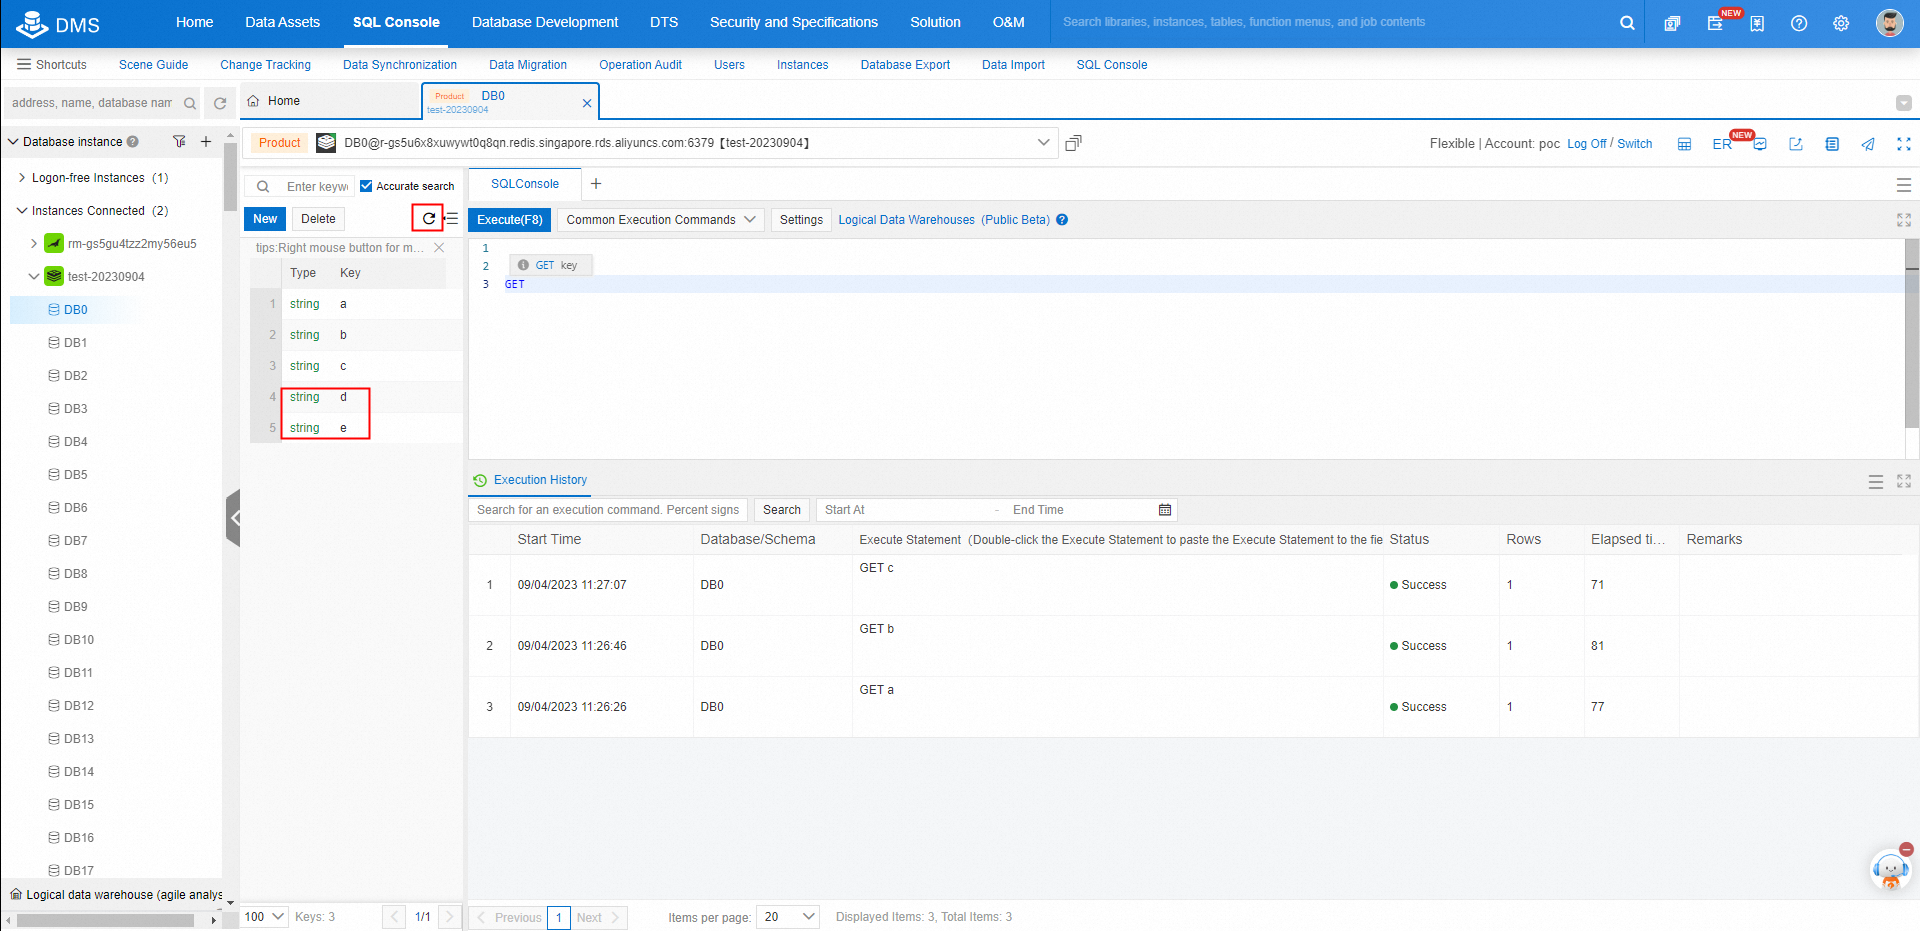
Task: Click Search in Execution History
Action: coord(782,510)
